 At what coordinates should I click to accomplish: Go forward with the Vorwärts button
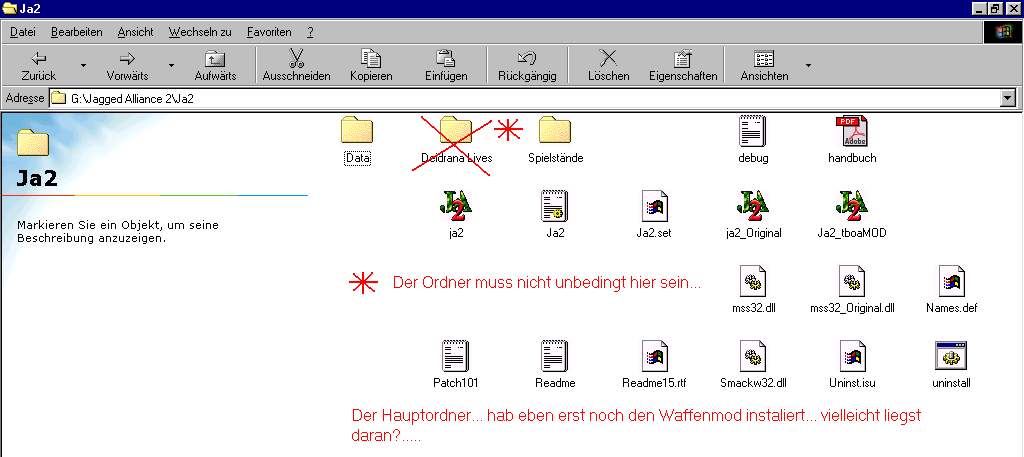click(127, 66)
